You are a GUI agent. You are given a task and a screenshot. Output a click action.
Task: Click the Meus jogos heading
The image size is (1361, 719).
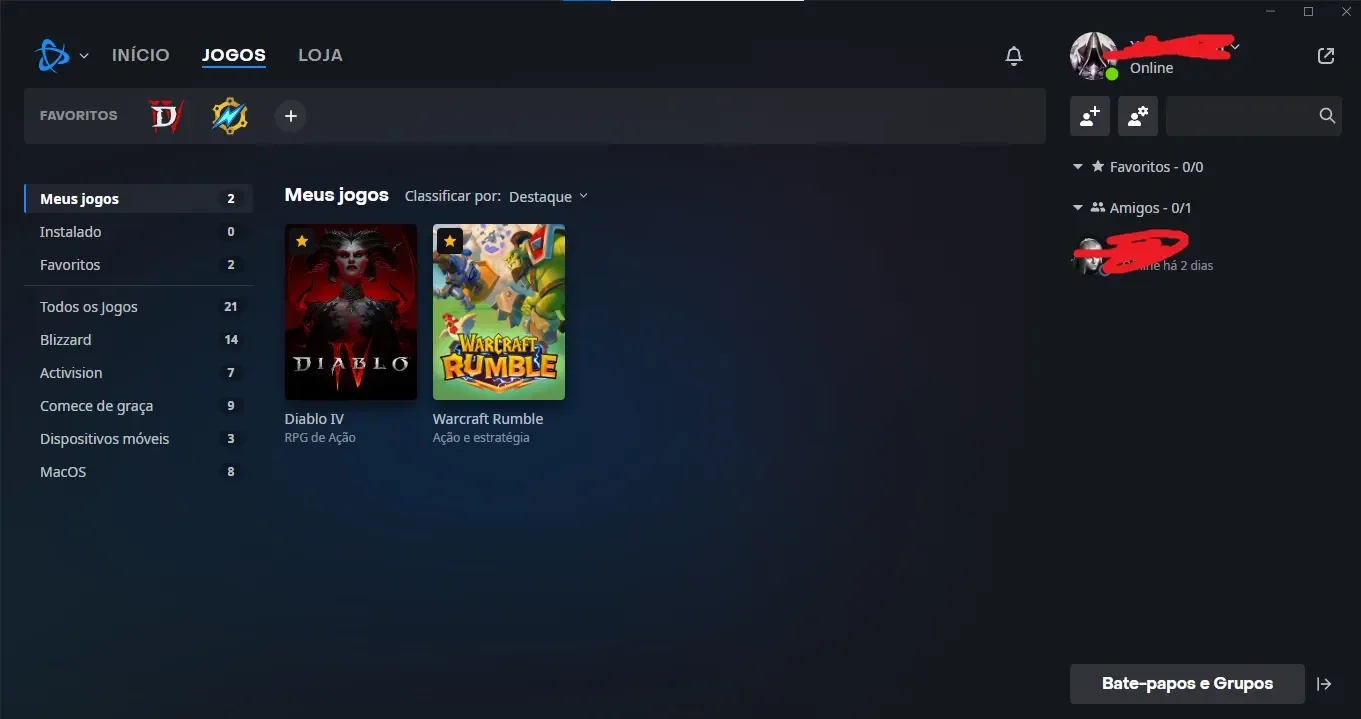(x=337, y=195)
